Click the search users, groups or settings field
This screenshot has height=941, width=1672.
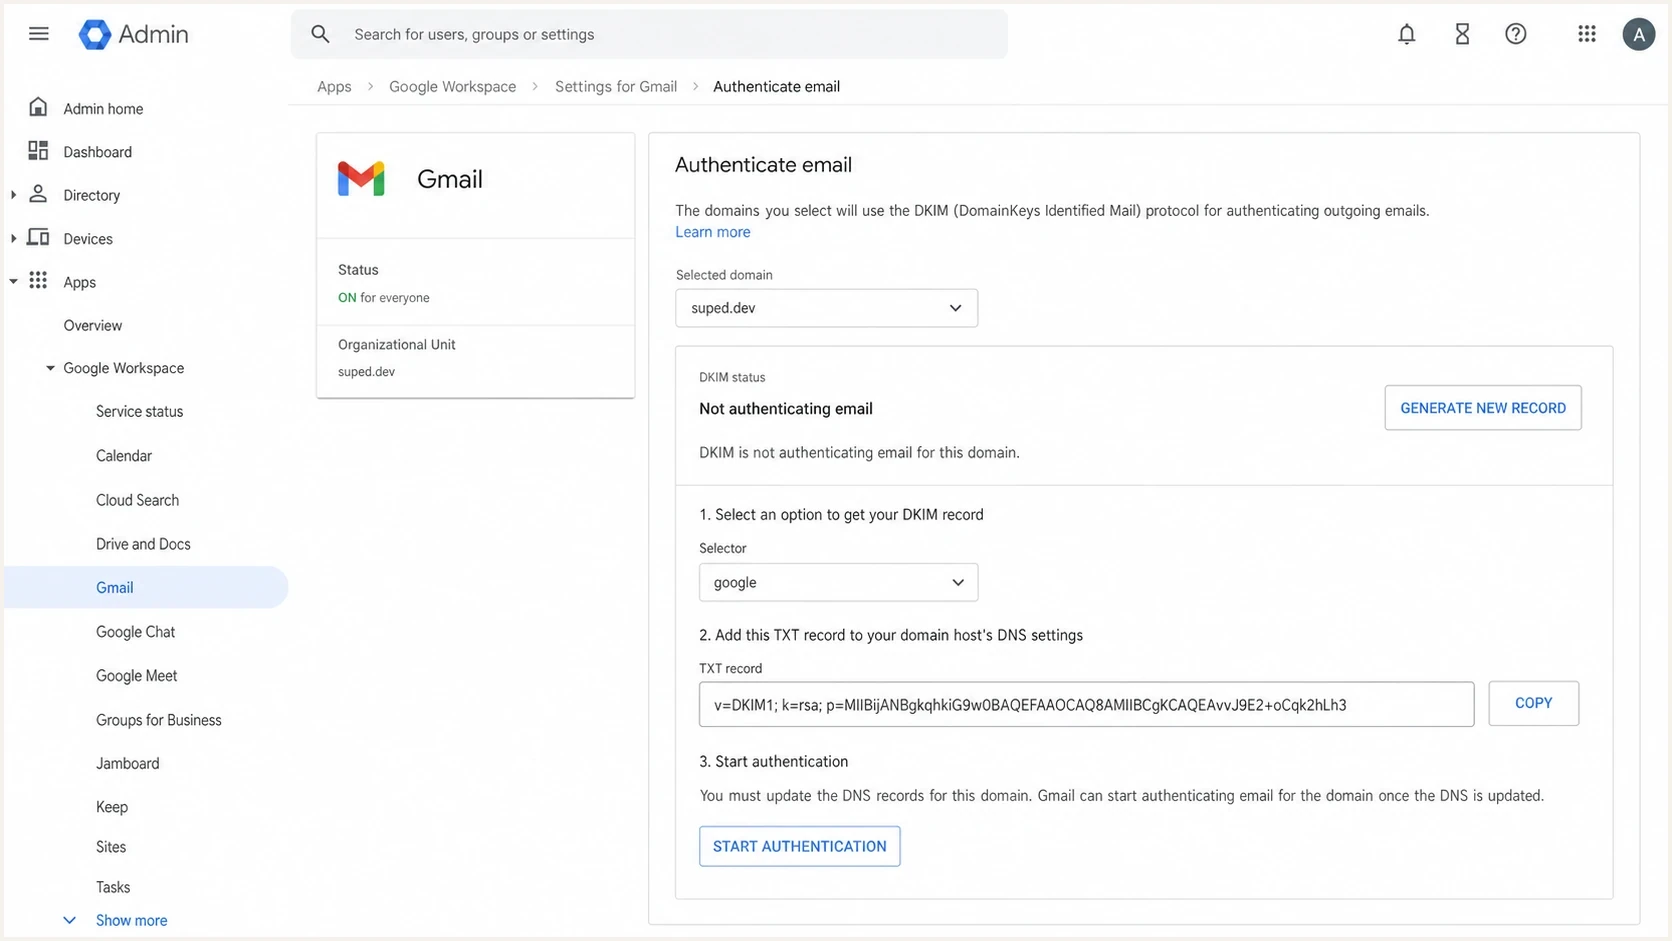(648, 34)
